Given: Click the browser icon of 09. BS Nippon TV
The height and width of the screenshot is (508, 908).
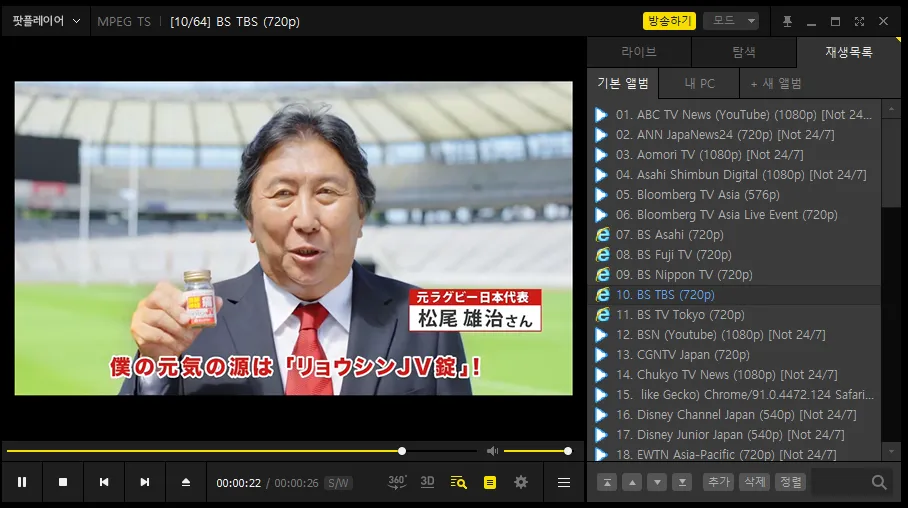Looking at the screenshot, I should pyautogui.click(x=602, y=275).
